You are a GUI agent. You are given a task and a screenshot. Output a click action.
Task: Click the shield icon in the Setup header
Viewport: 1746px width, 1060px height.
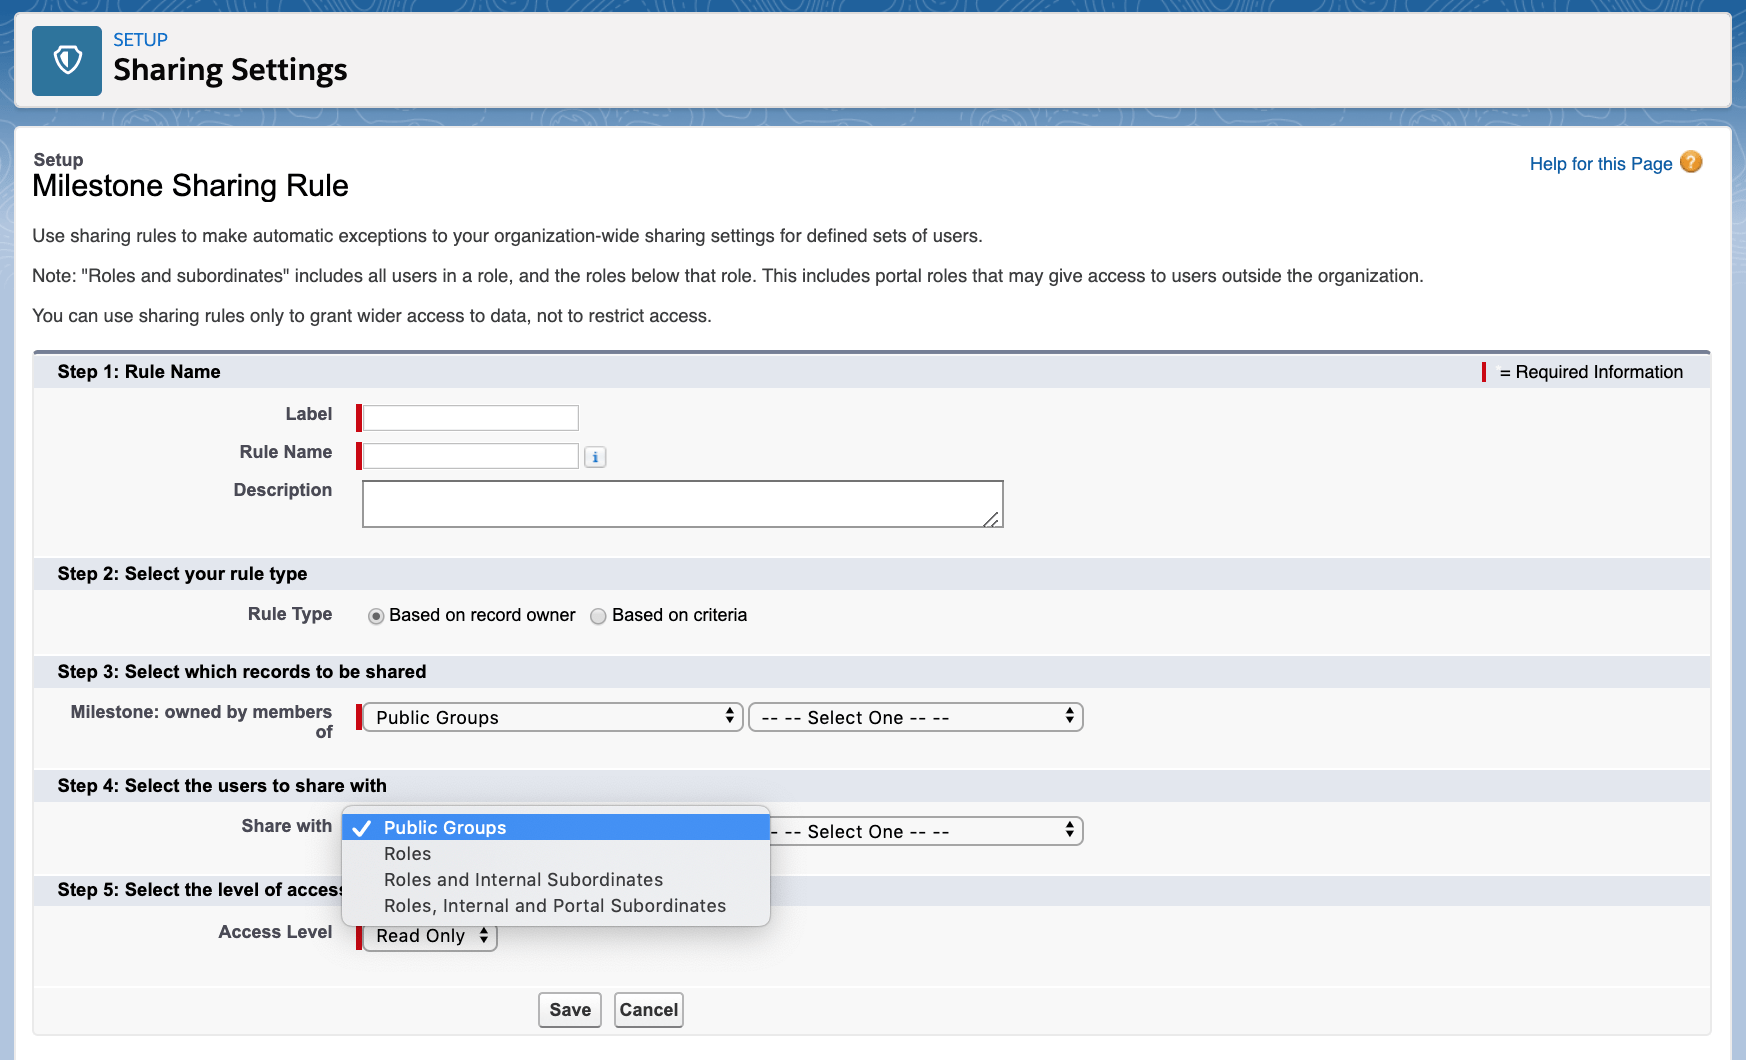coord(66,60)
